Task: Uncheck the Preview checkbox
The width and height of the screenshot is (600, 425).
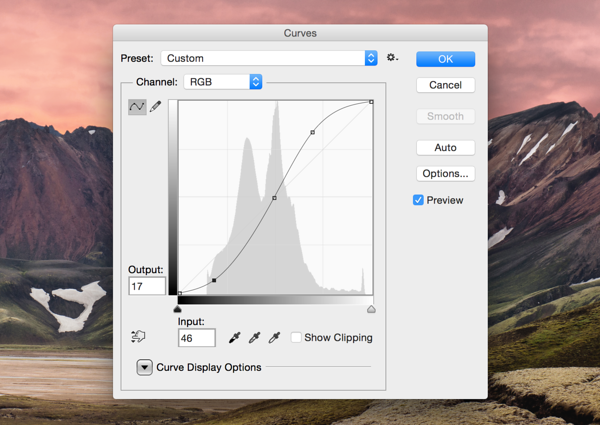Action: coord(418,200)
